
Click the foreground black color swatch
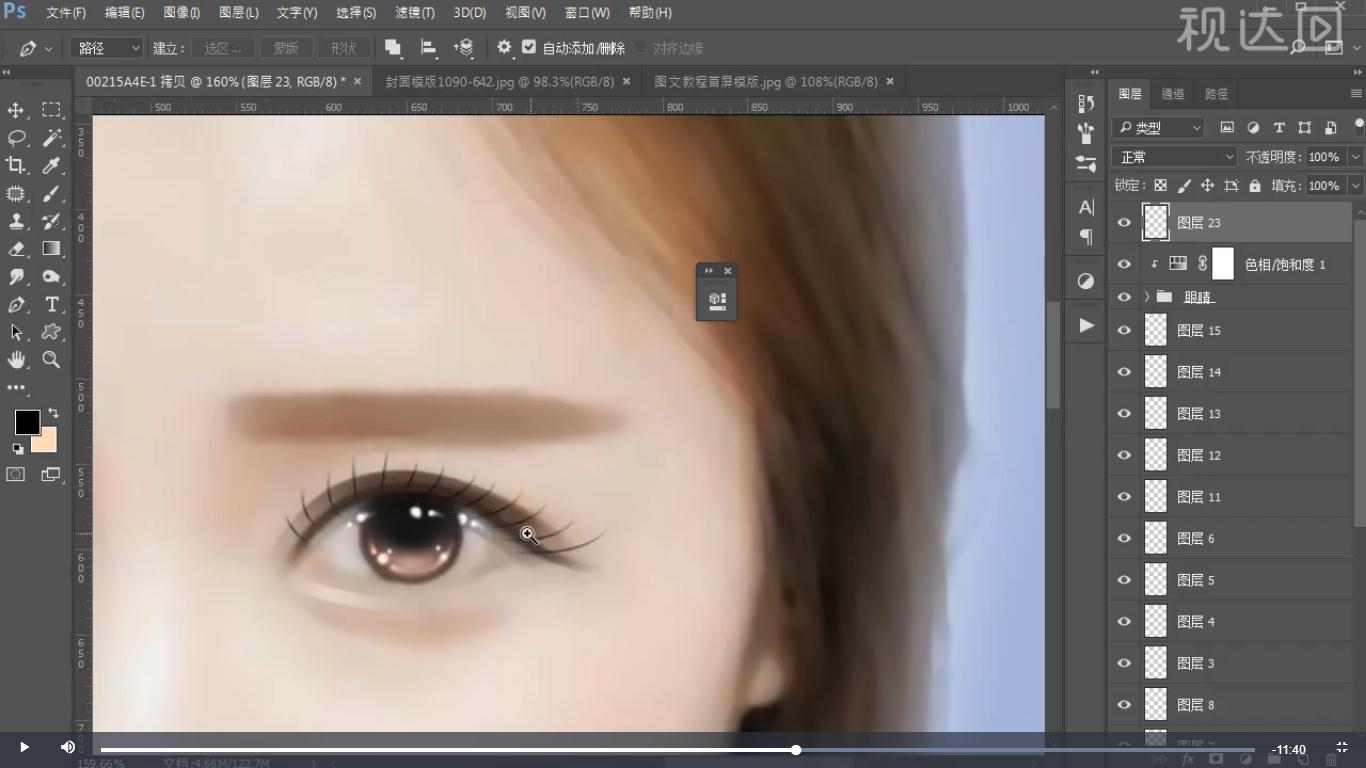[27, 422]
